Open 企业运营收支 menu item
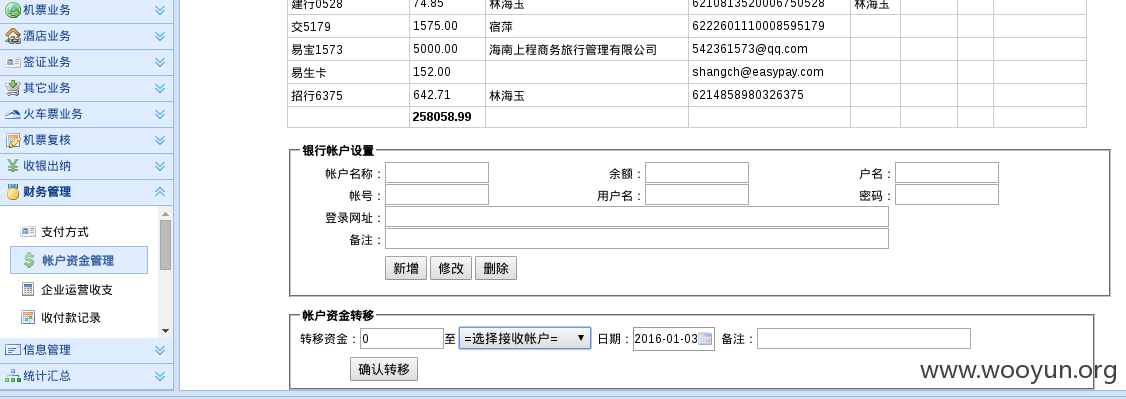 (x=78, y=290)
